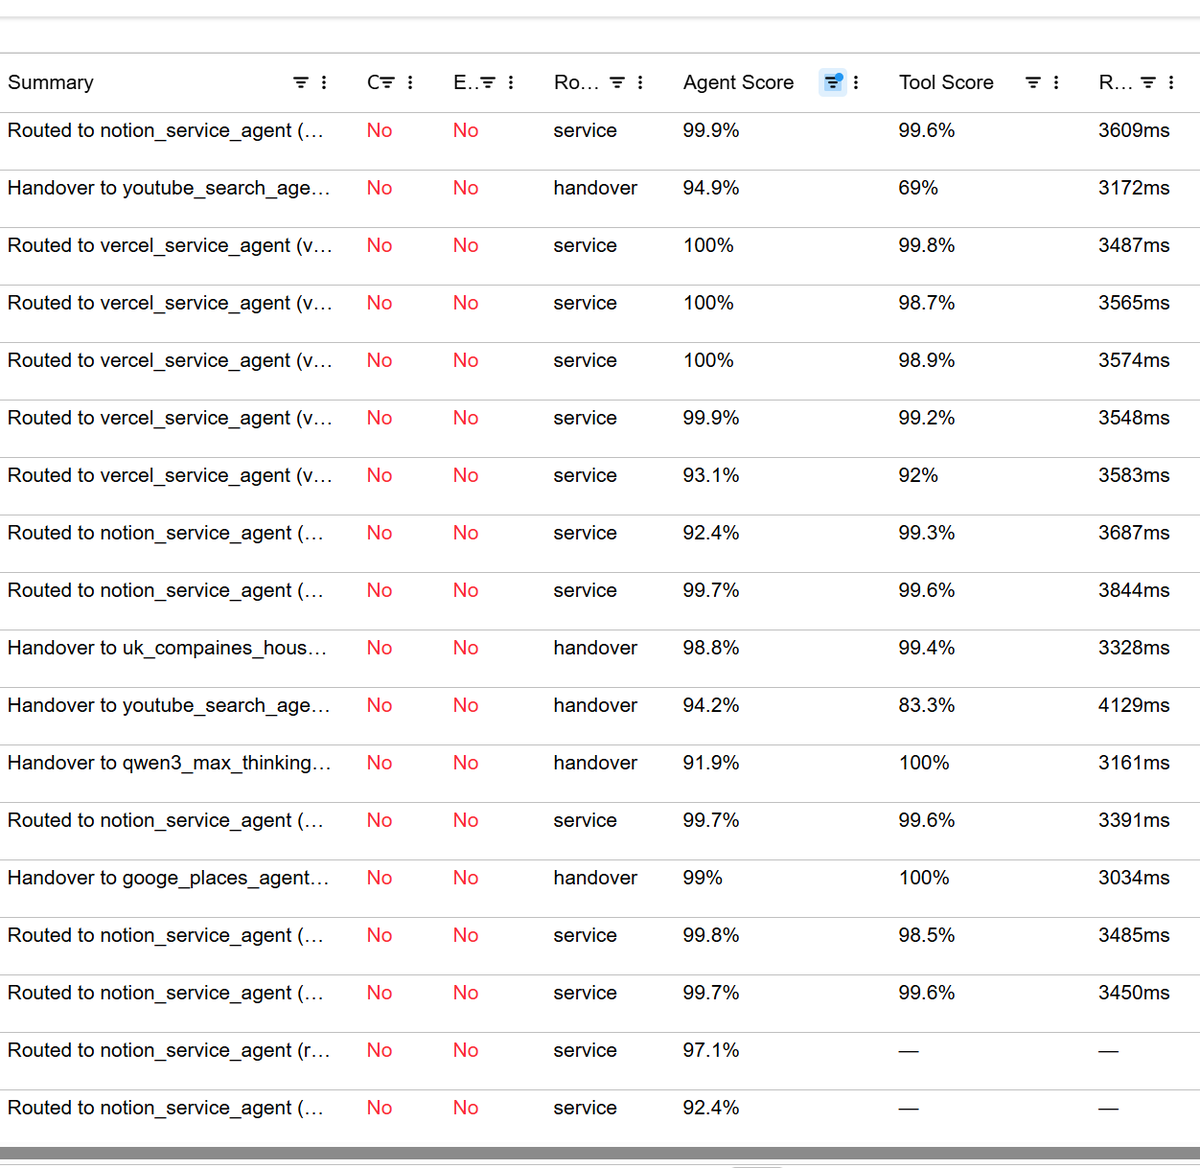The image size is (1200, 1168).
Task: Click the 97.1% agent score cell
Action: (x=711, y=1051)
